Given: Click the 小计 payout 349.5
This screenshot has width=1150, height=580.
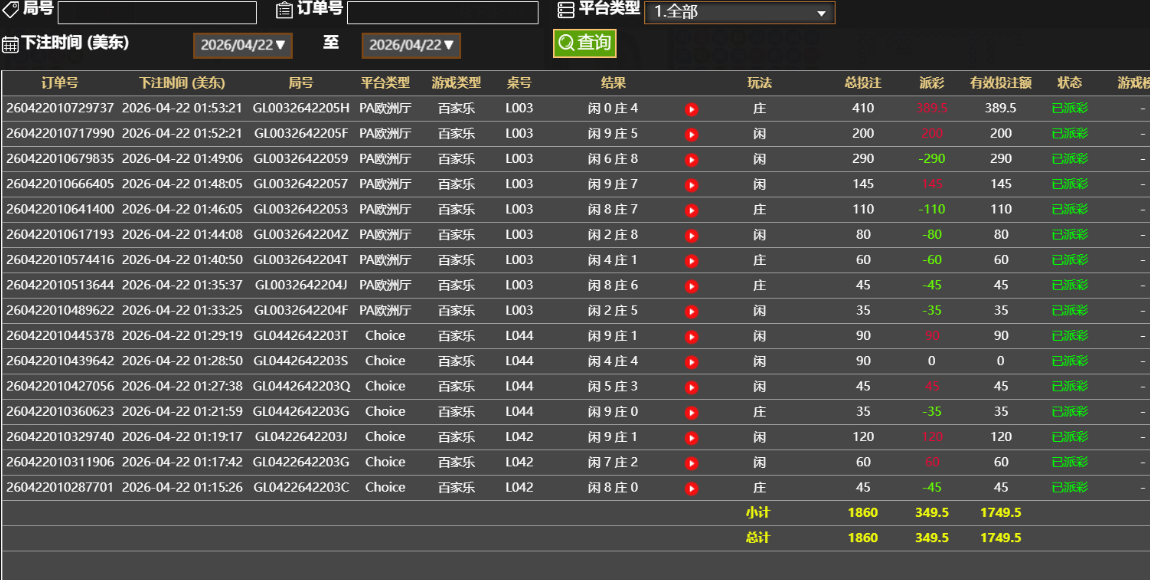Looking at the screenshot, I should click(x=931, y=513).
